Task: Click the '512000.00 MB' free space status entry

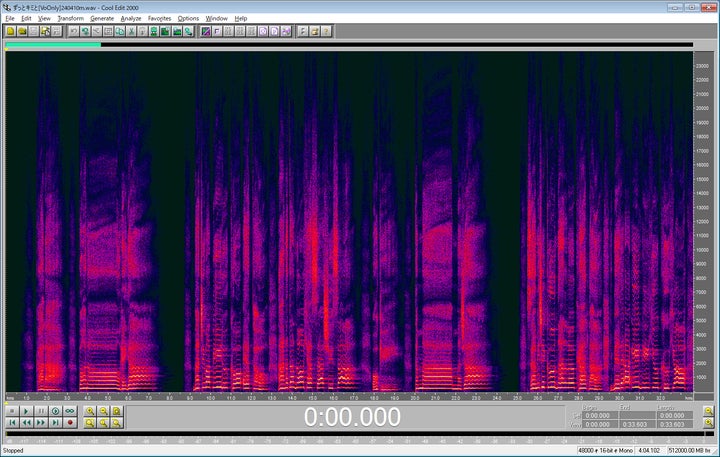Action: [x=688, y=451]
